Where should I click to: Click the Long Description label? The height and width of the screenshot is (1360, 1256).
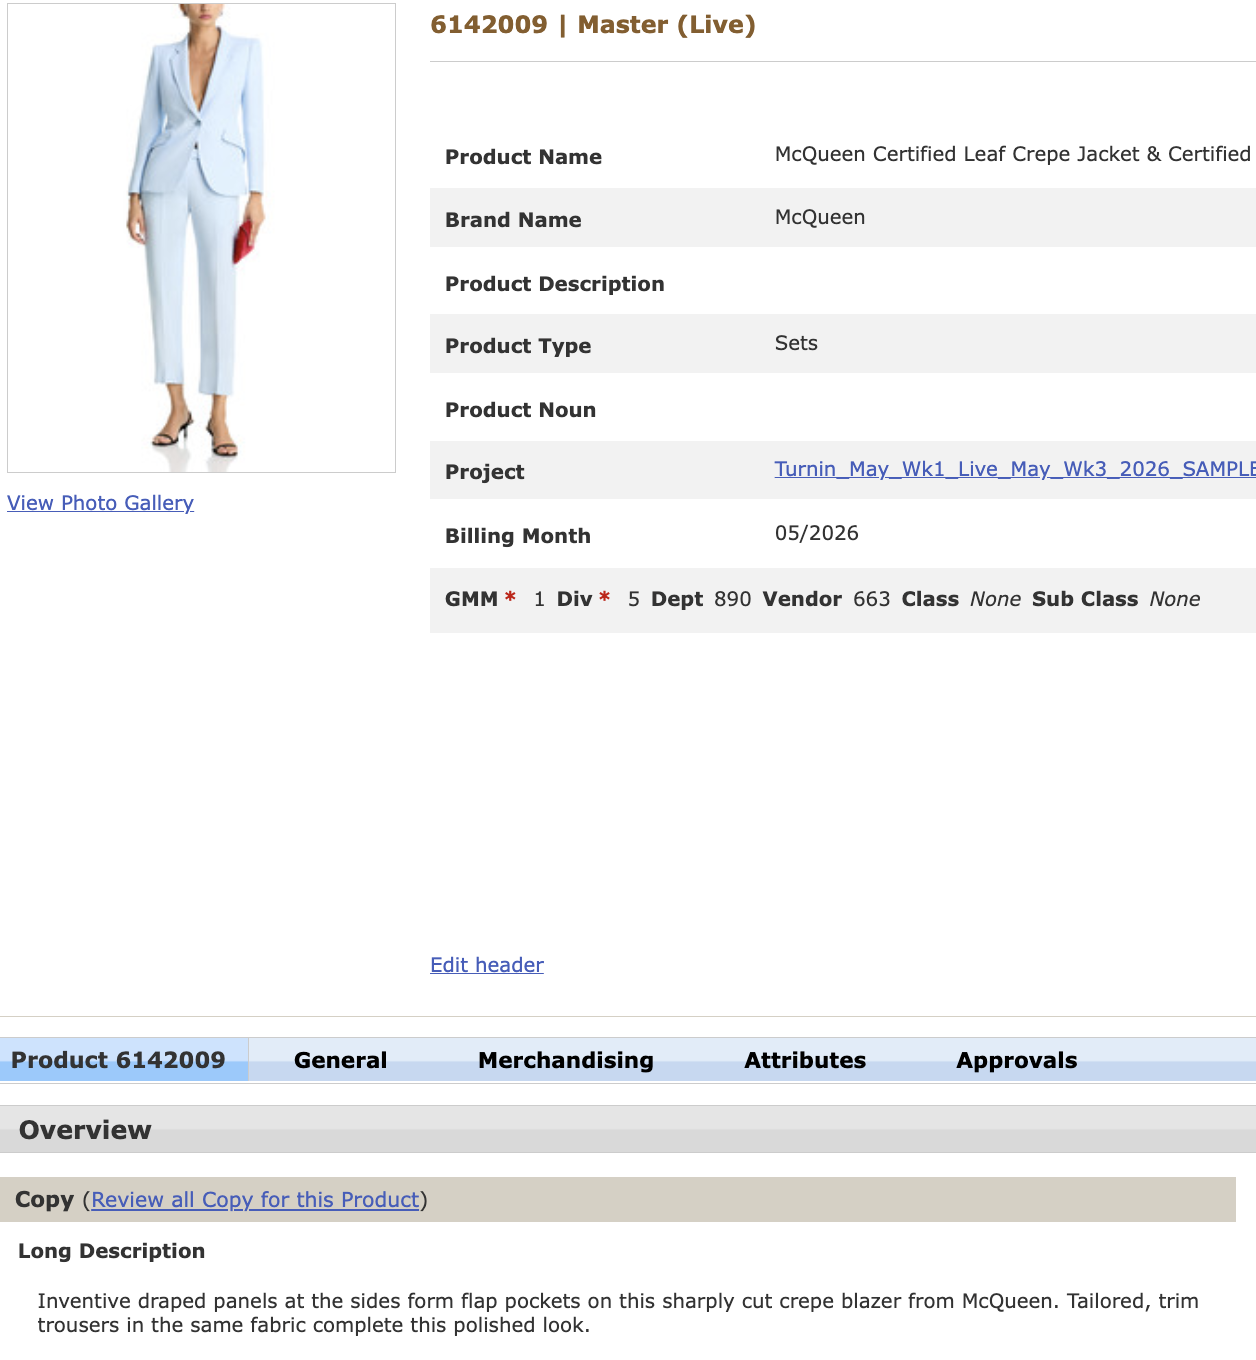pos(111,1251)
